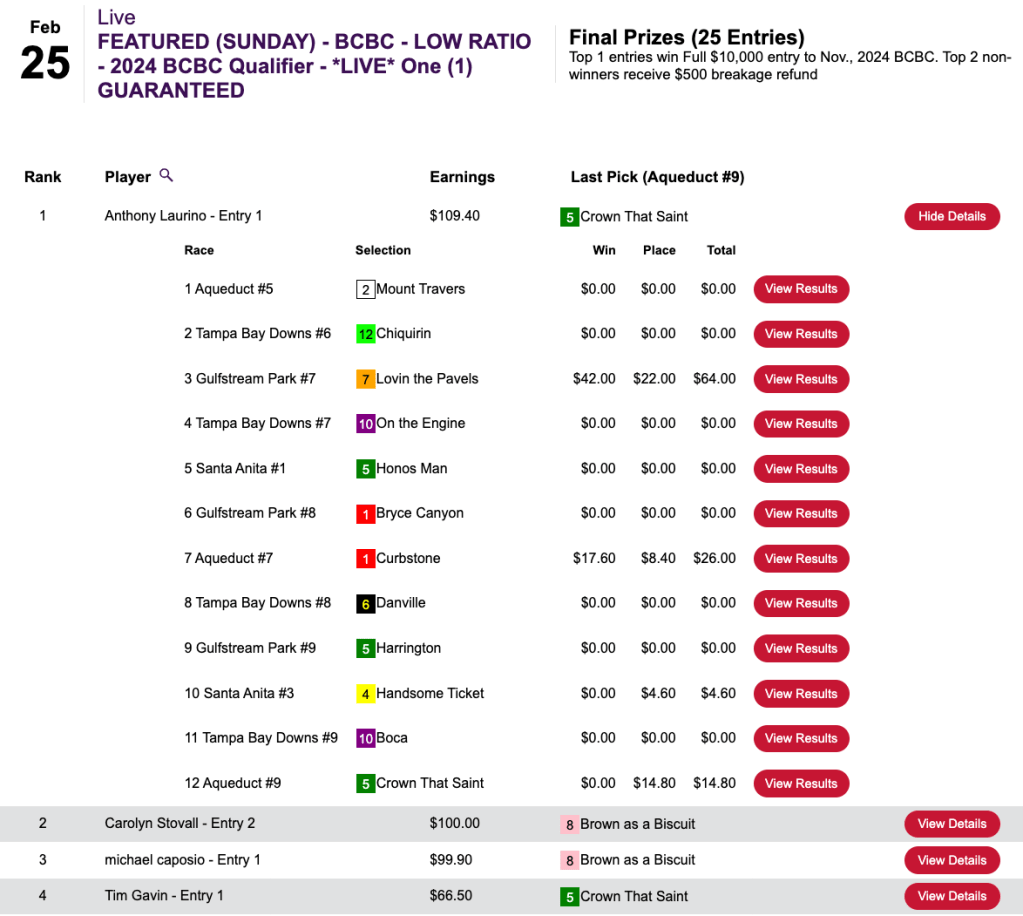Image resolution: width=1023 pixels, height=916 pixels.
Task: Hide details for Anthony Laurino entry
Action: coord(951,216)
